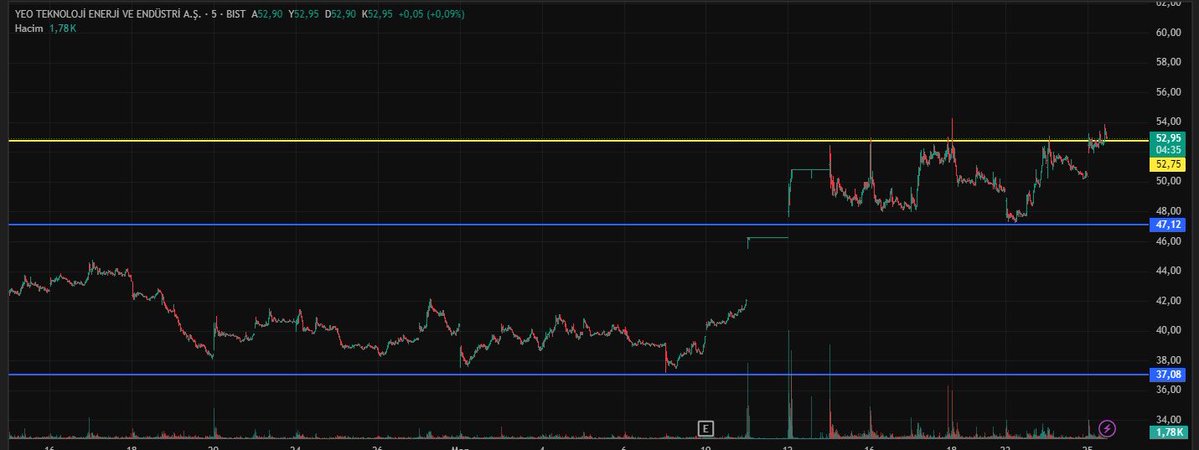Click the K52,95 close value in legend

click(x=377, y=15)
